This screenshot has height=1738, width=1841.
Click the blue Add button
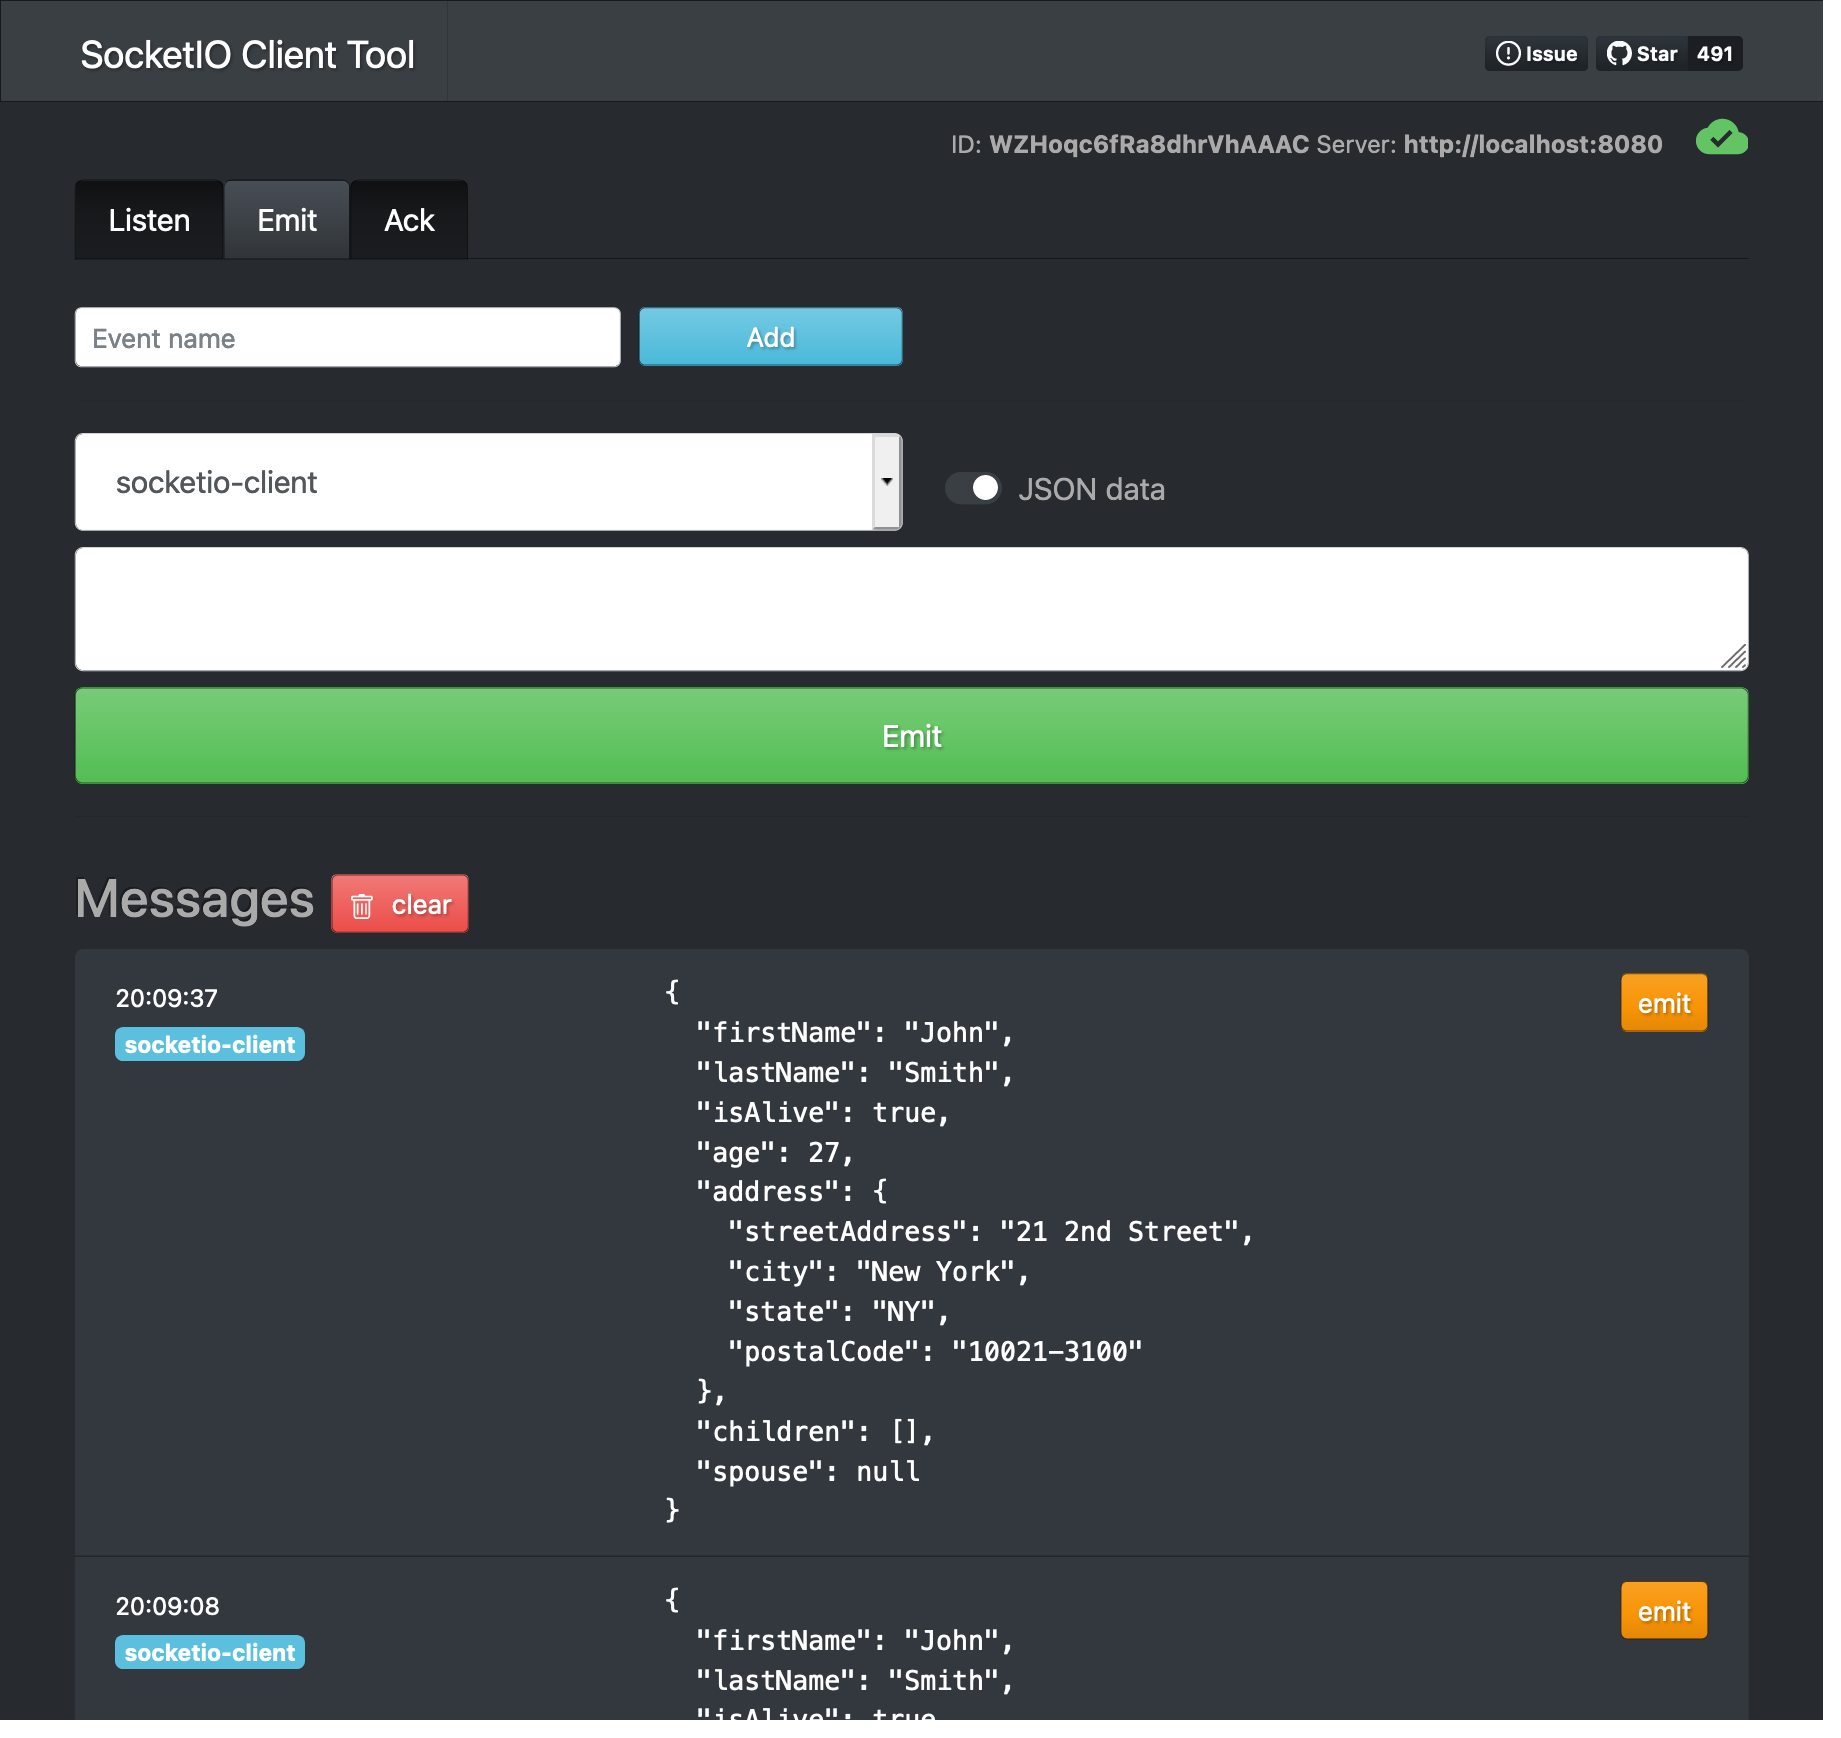pos(770,337)
